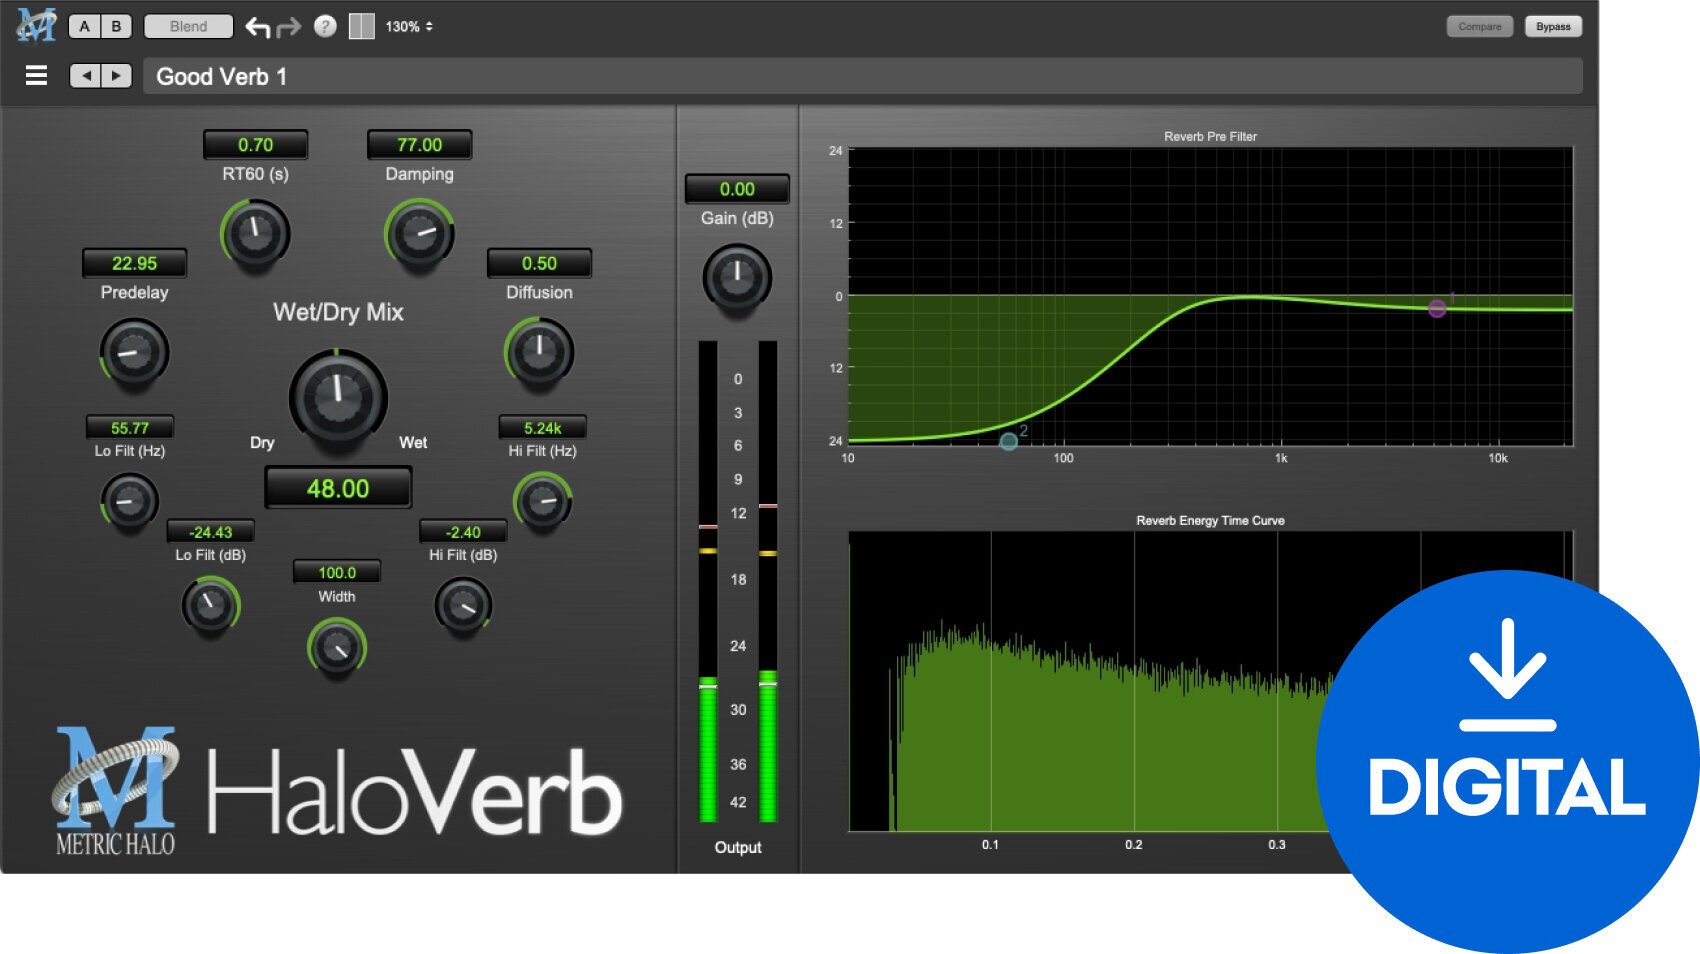
Task: Click the Damping value field showing 77.00
Action: pyautogui.click(x=419, y=145)
